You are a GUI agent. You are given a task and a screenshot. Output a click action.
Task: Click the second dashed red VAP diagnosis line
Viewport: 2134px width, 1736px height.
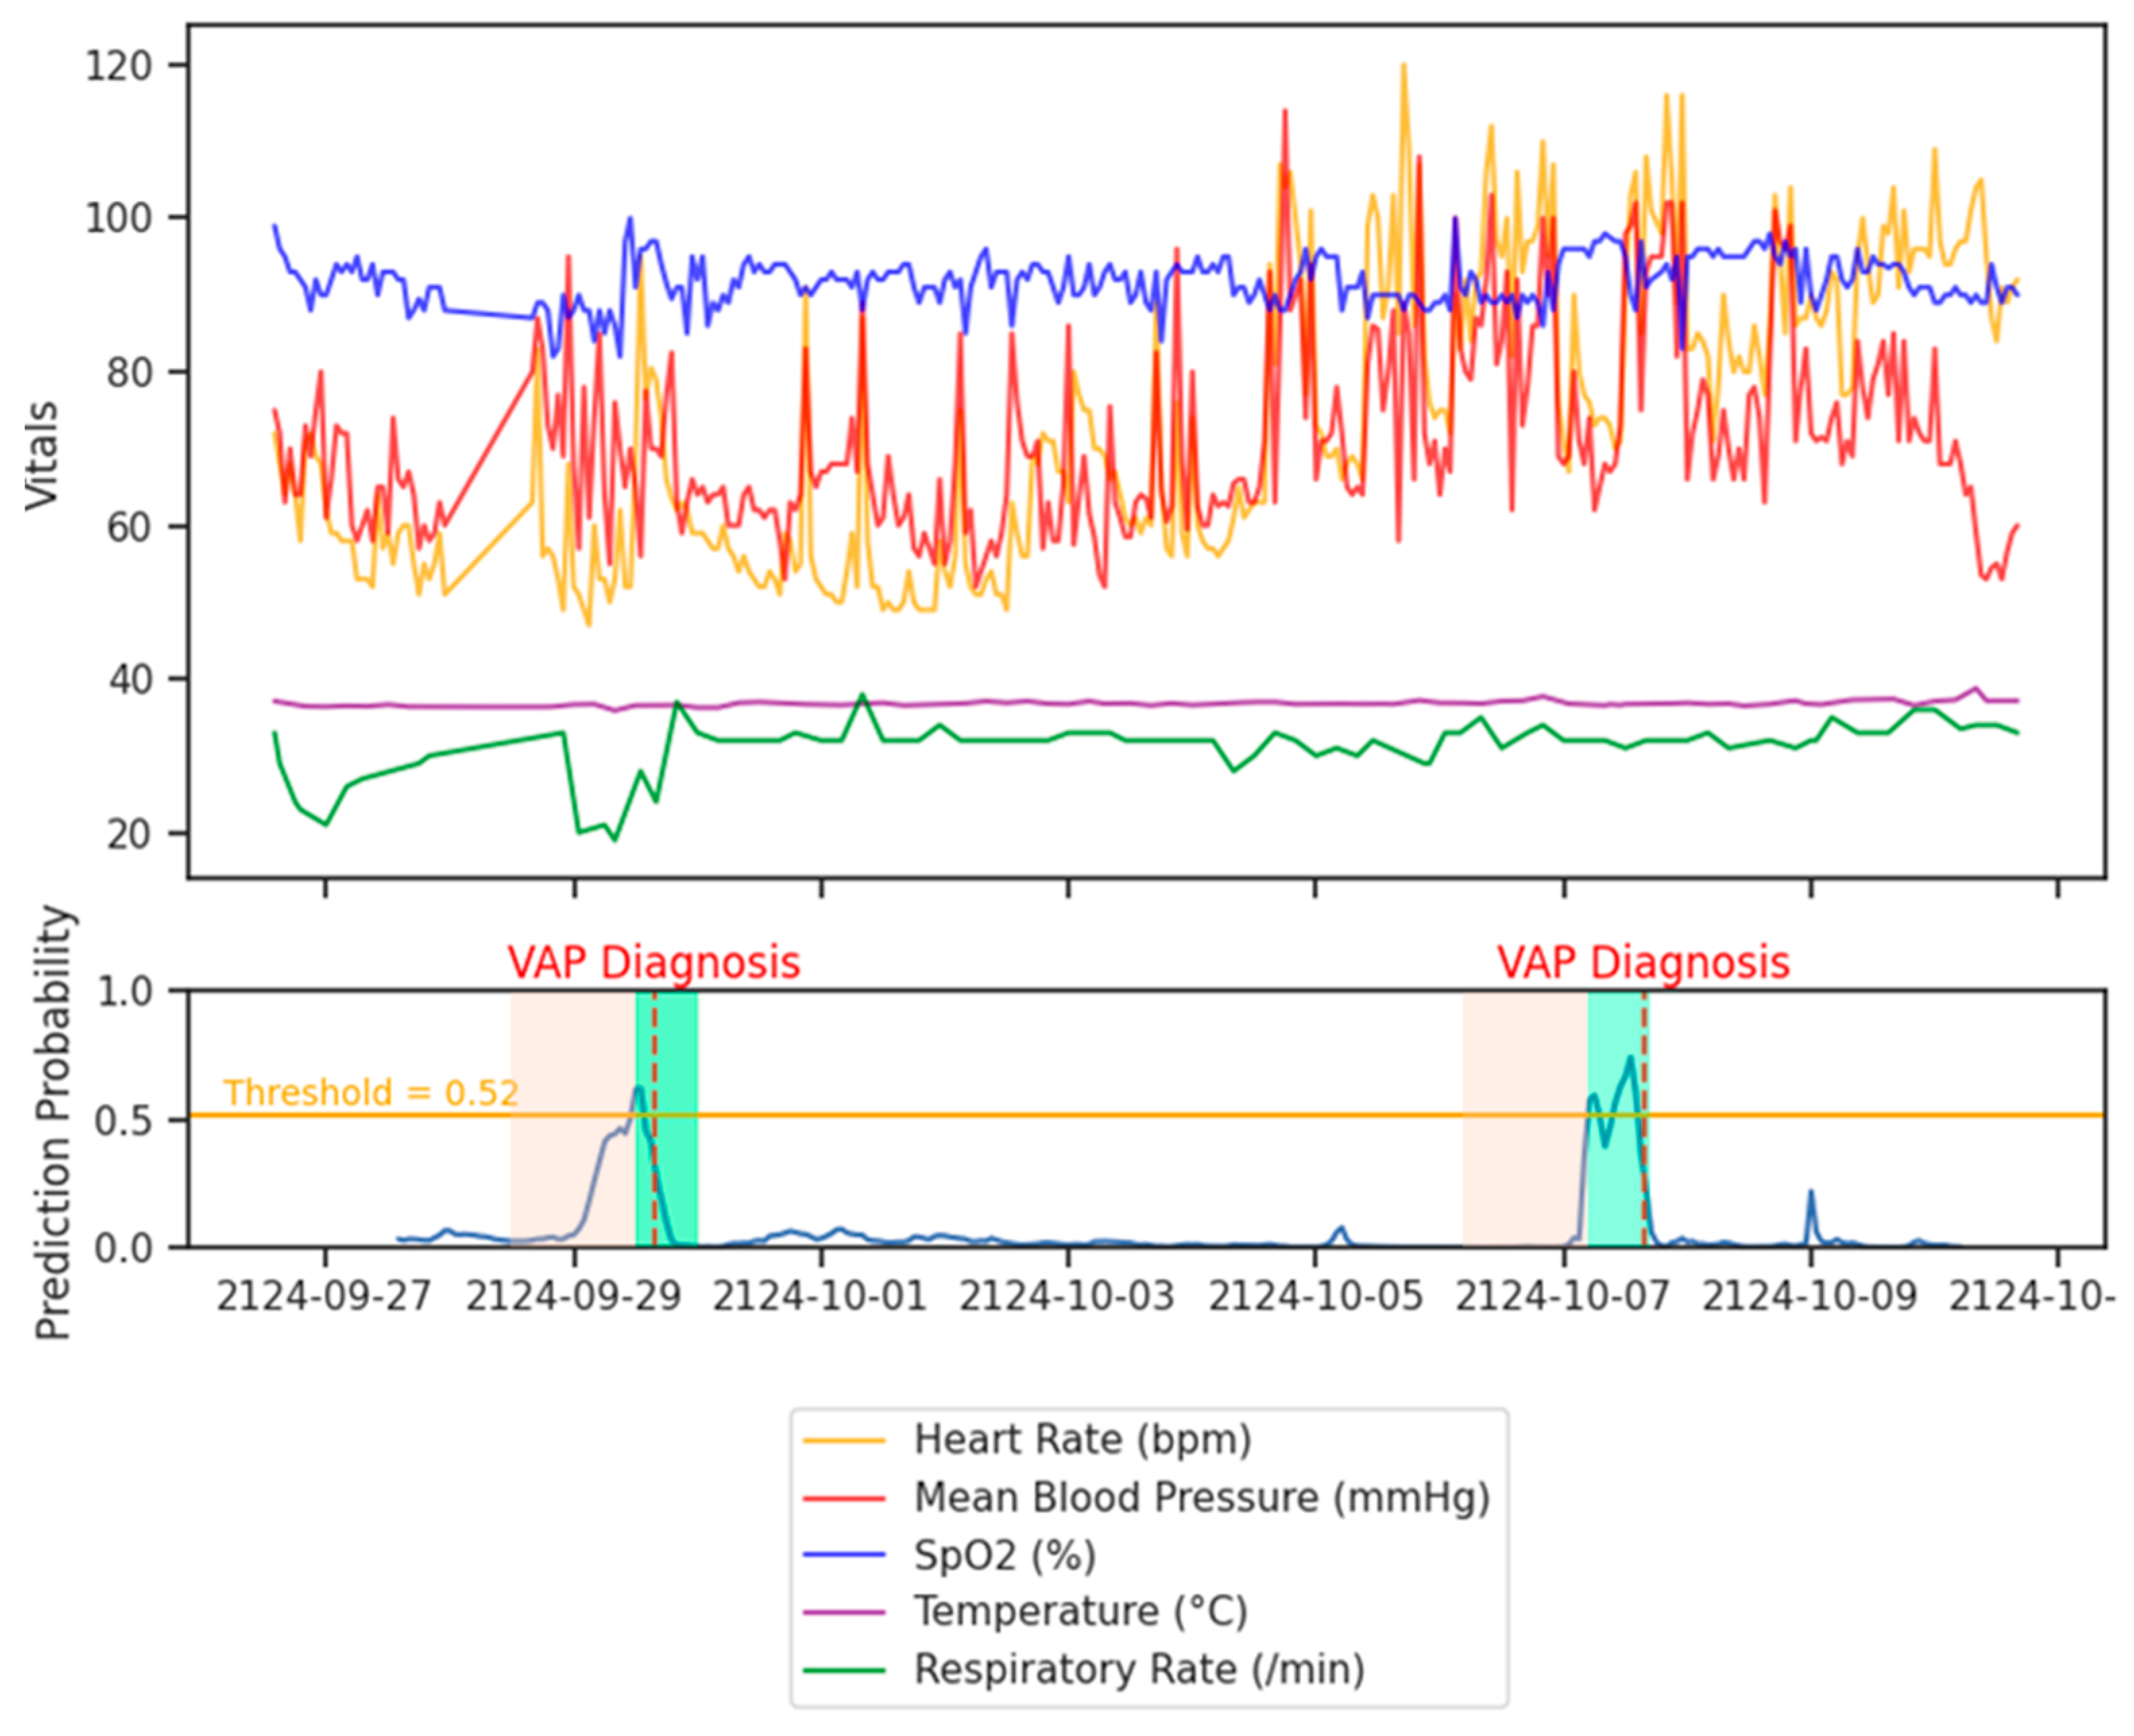tap(1645, 1119)
